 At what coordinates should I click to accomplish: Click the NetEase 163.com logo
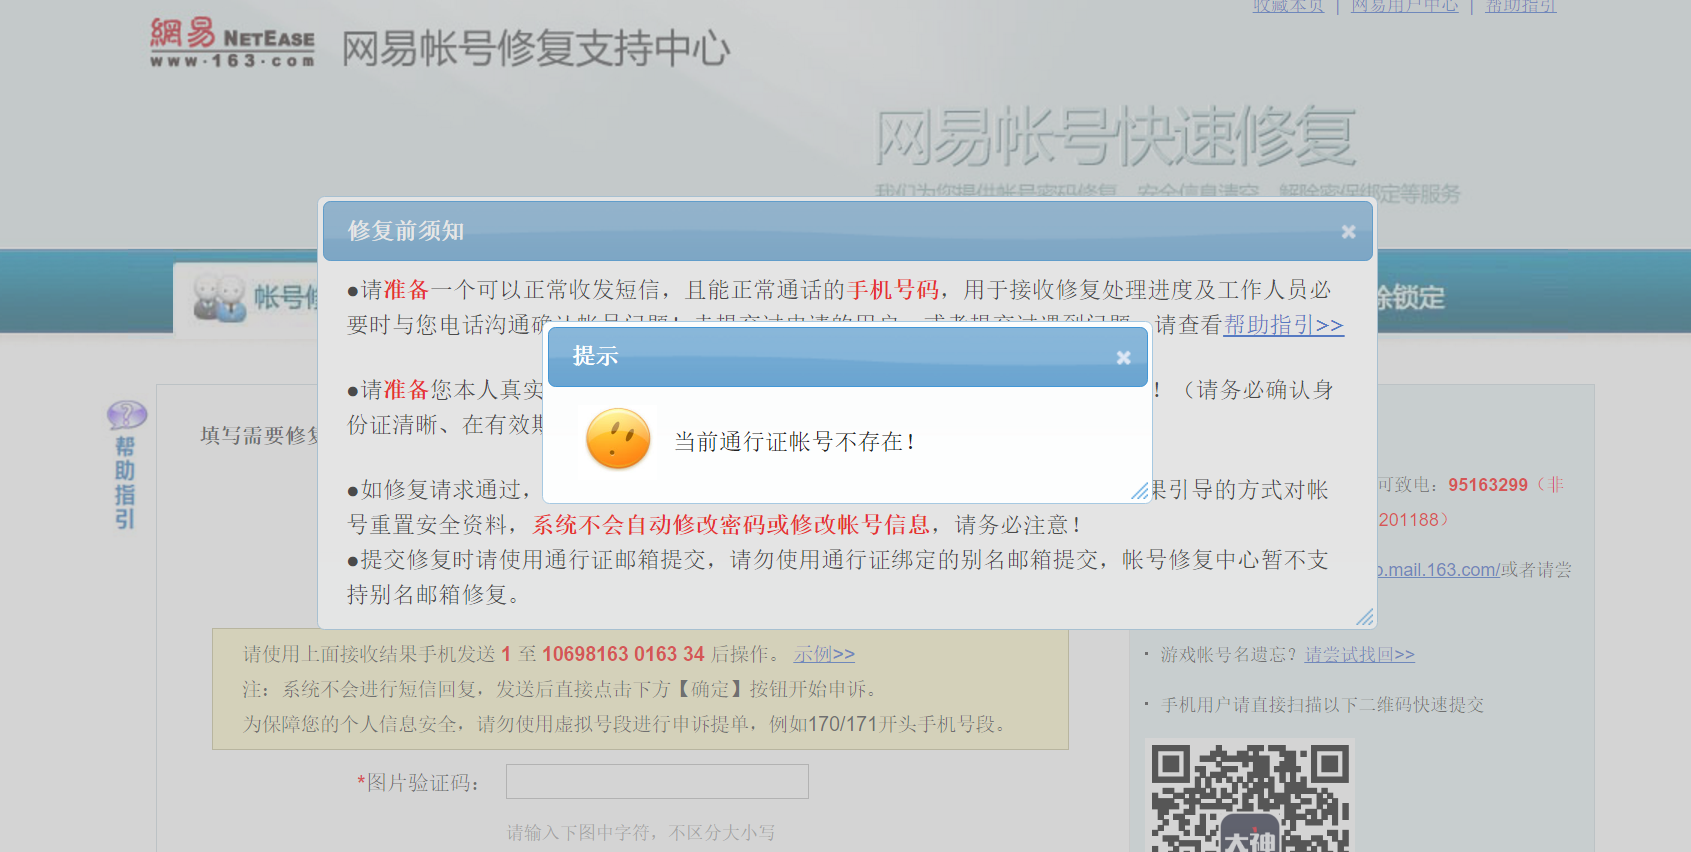pos(232,43)
